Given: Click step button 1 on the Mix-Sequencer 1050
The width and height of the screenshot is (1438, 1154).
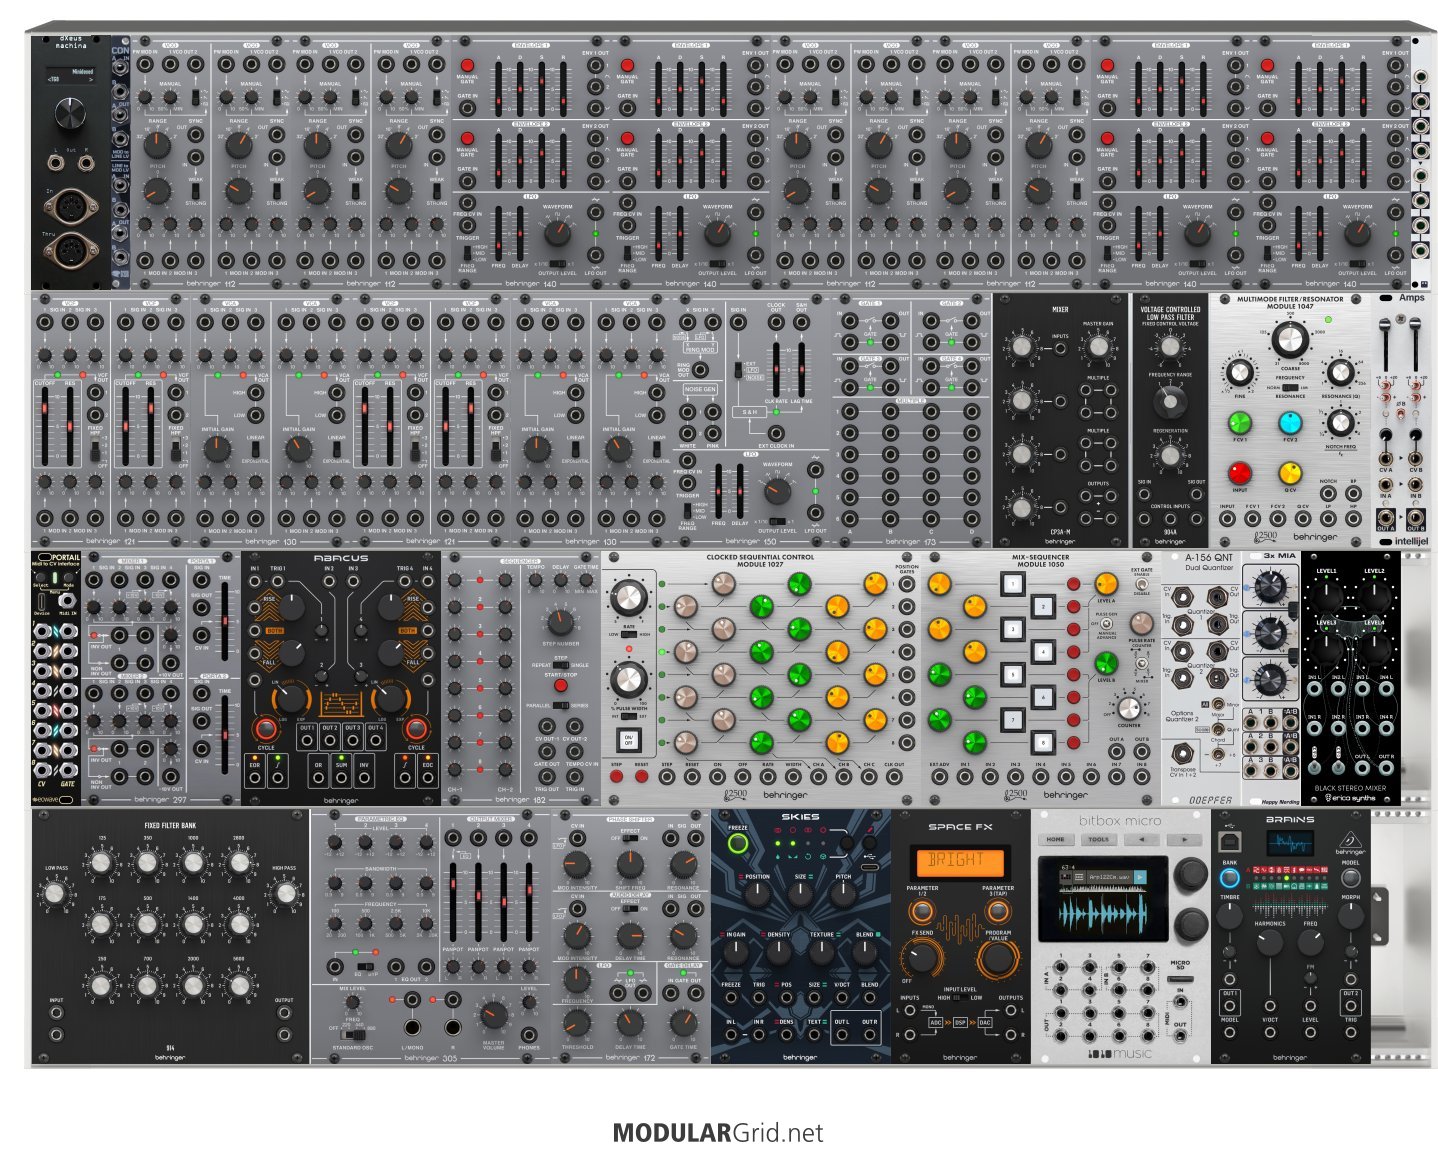Looking at the screenshot, I should (1014, 585).
